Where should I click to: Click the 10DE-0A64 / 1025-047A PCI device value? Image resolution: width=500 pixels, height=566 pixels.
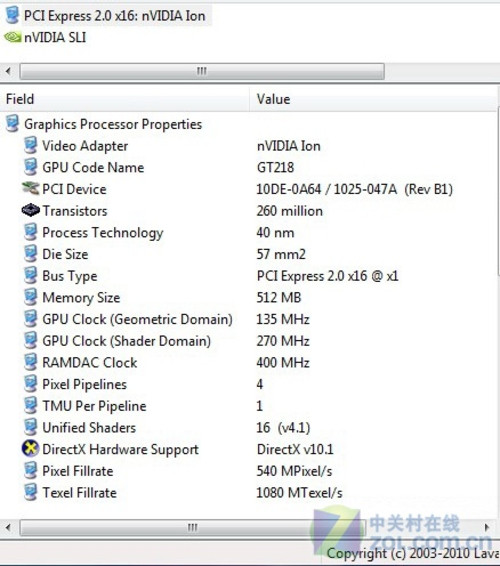[355, 189]
